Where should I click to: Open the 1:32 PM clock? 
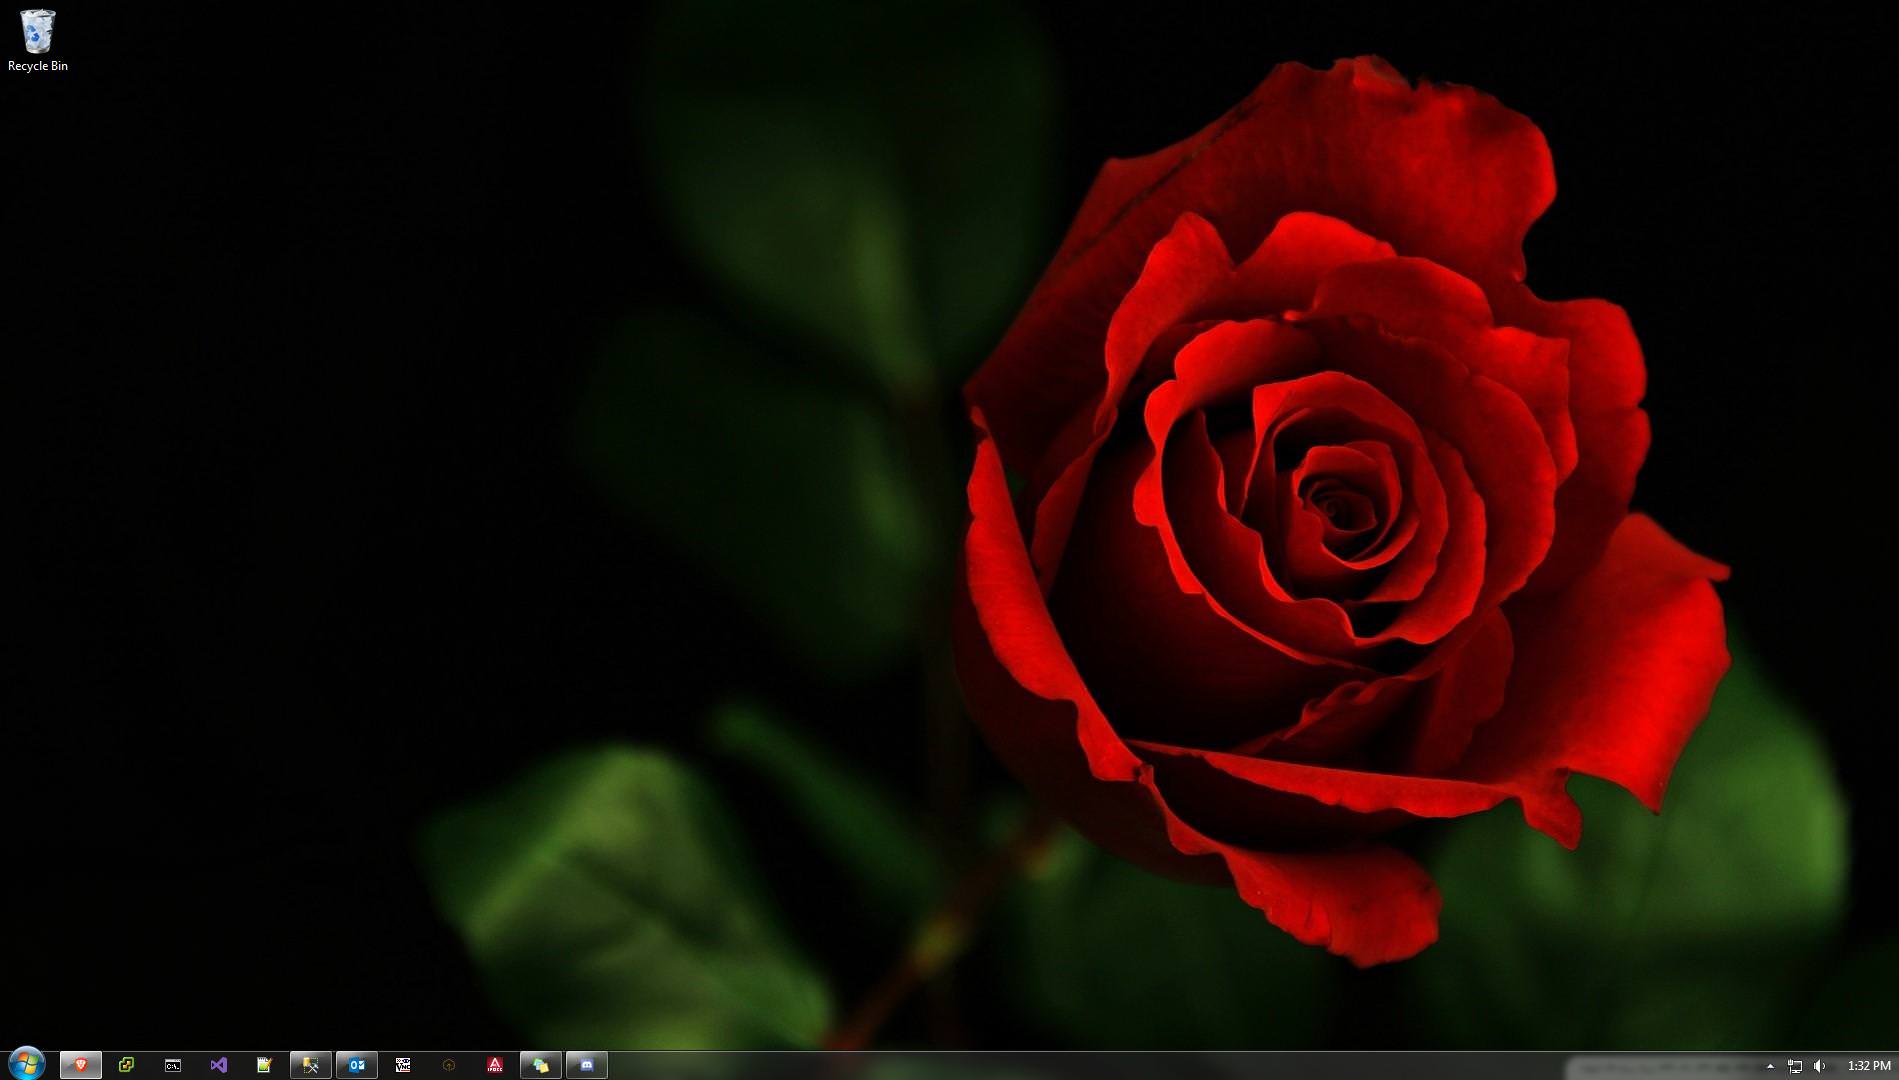tap(1869, 1066)
